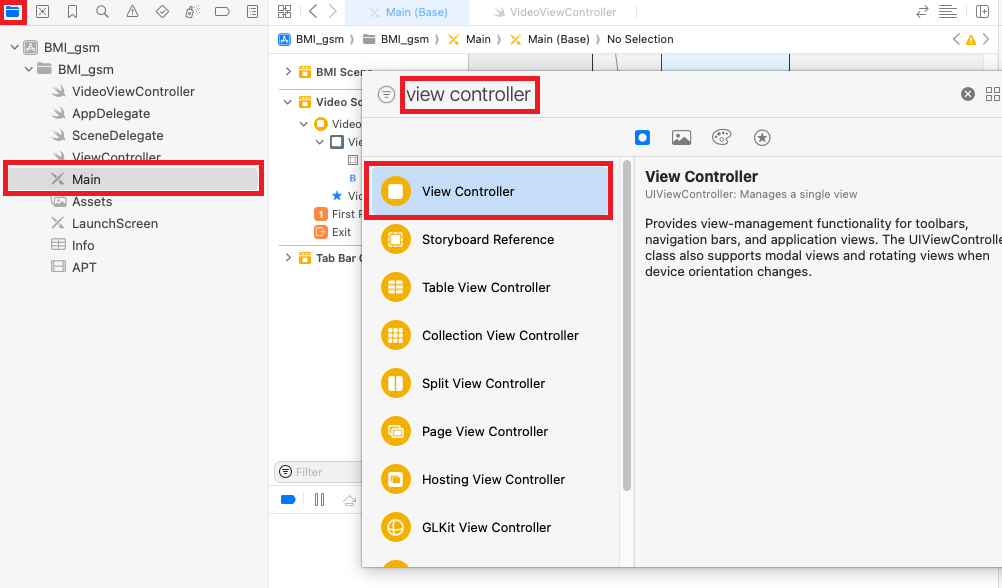Jump to next issue arrow
The image size is (1002, 588).
tap(986, 39)
